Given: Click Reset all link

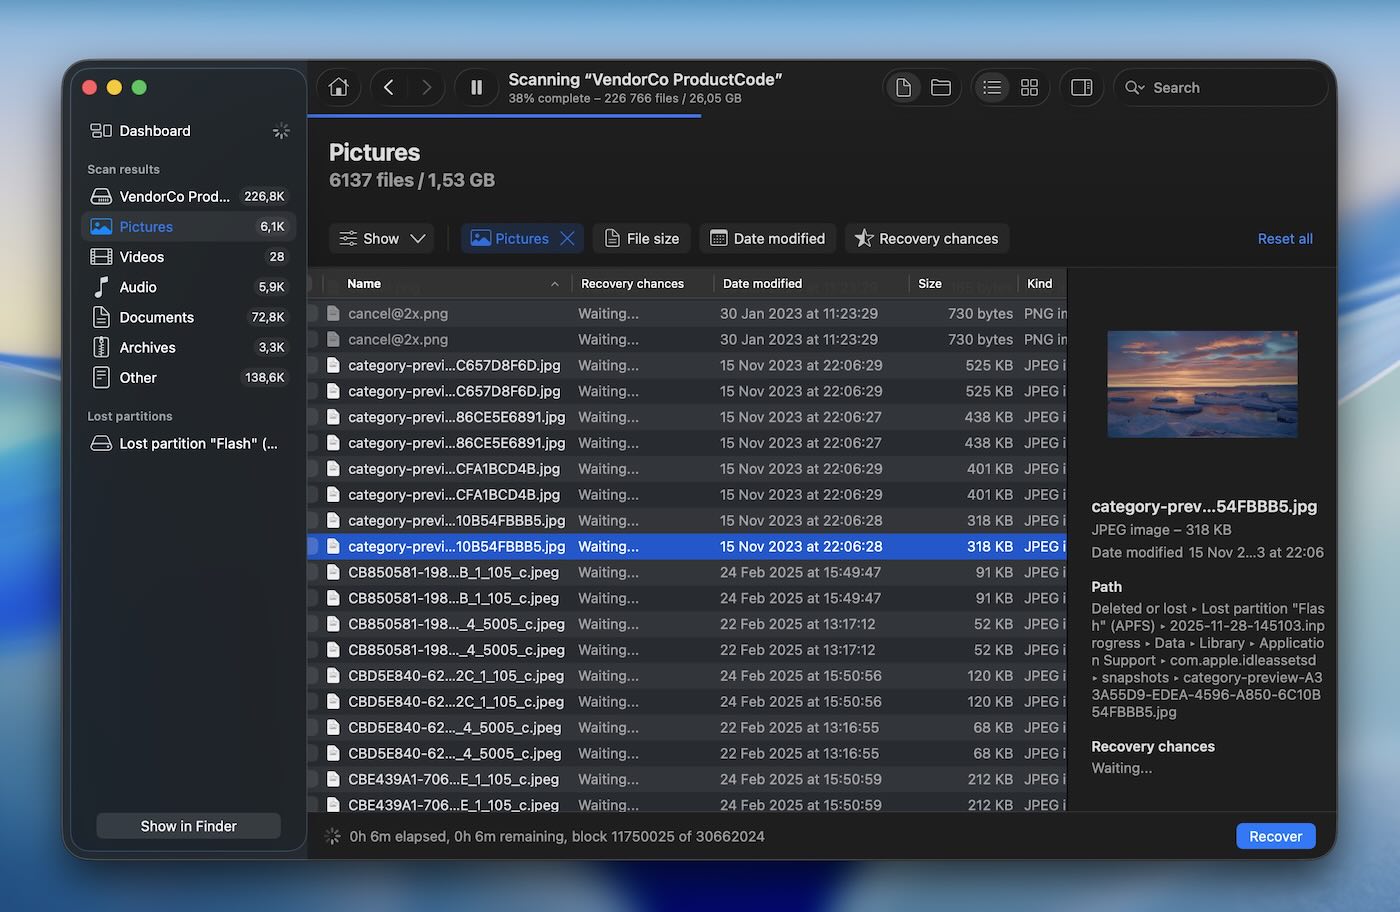Looking at the screenshot, I should (x=1285, y=239).
